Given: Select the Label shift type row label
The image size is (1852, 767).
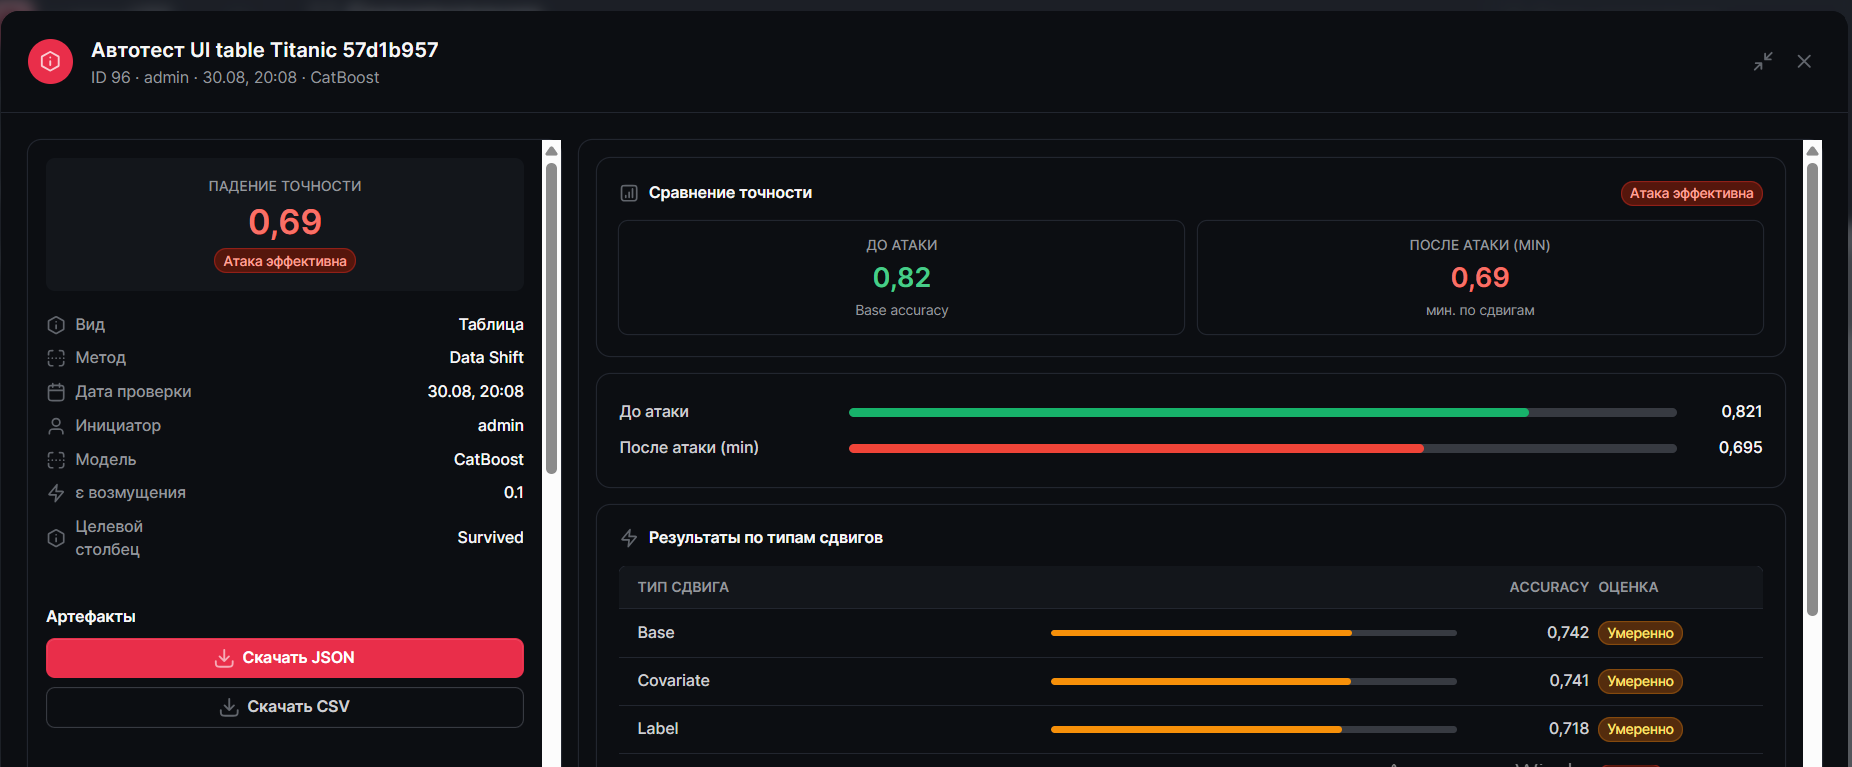Looking at the screenshot, I should point(658,729).
